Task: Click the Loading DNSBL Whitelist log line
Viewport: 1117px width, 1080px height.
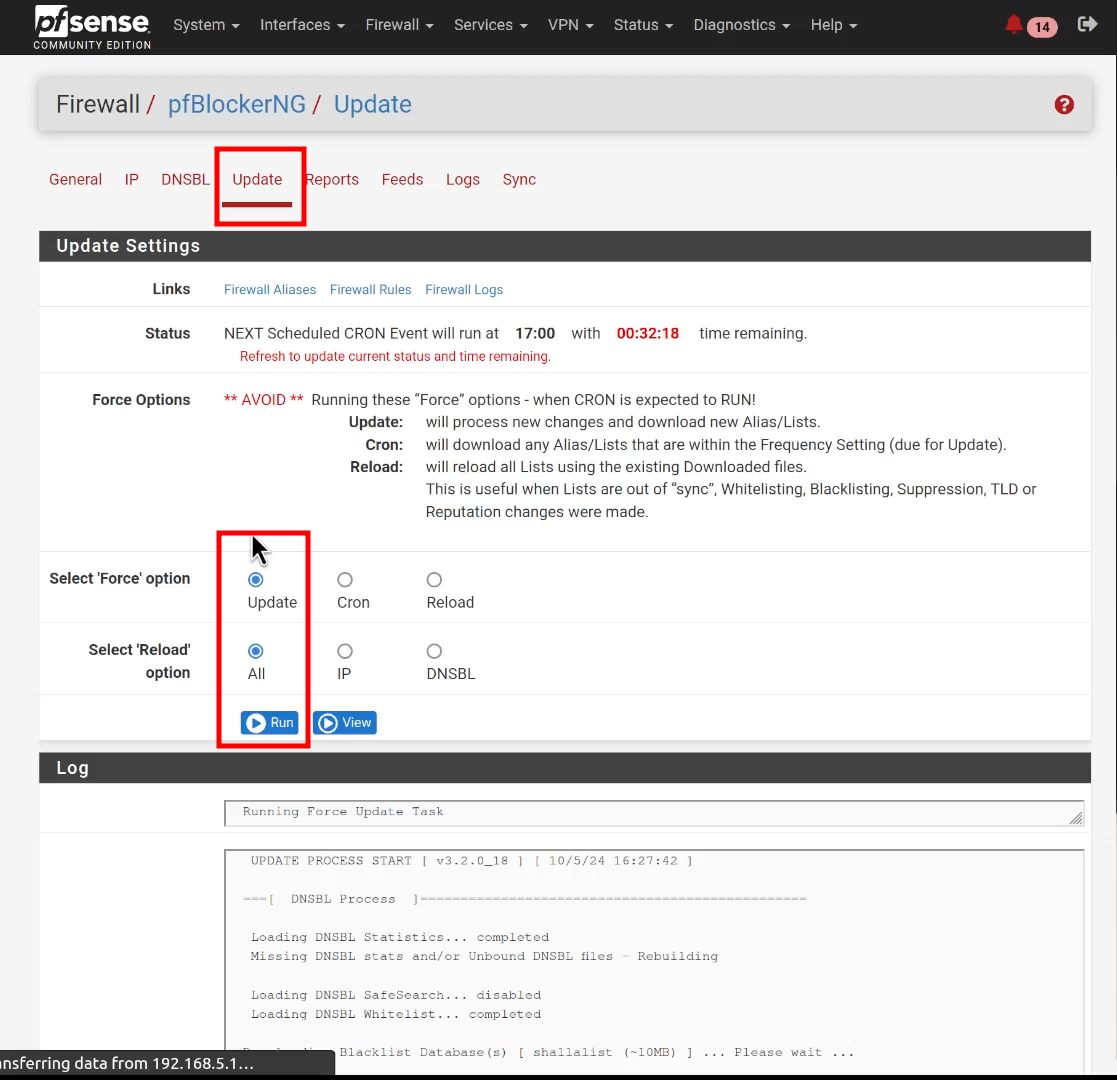Action: 396,1014
